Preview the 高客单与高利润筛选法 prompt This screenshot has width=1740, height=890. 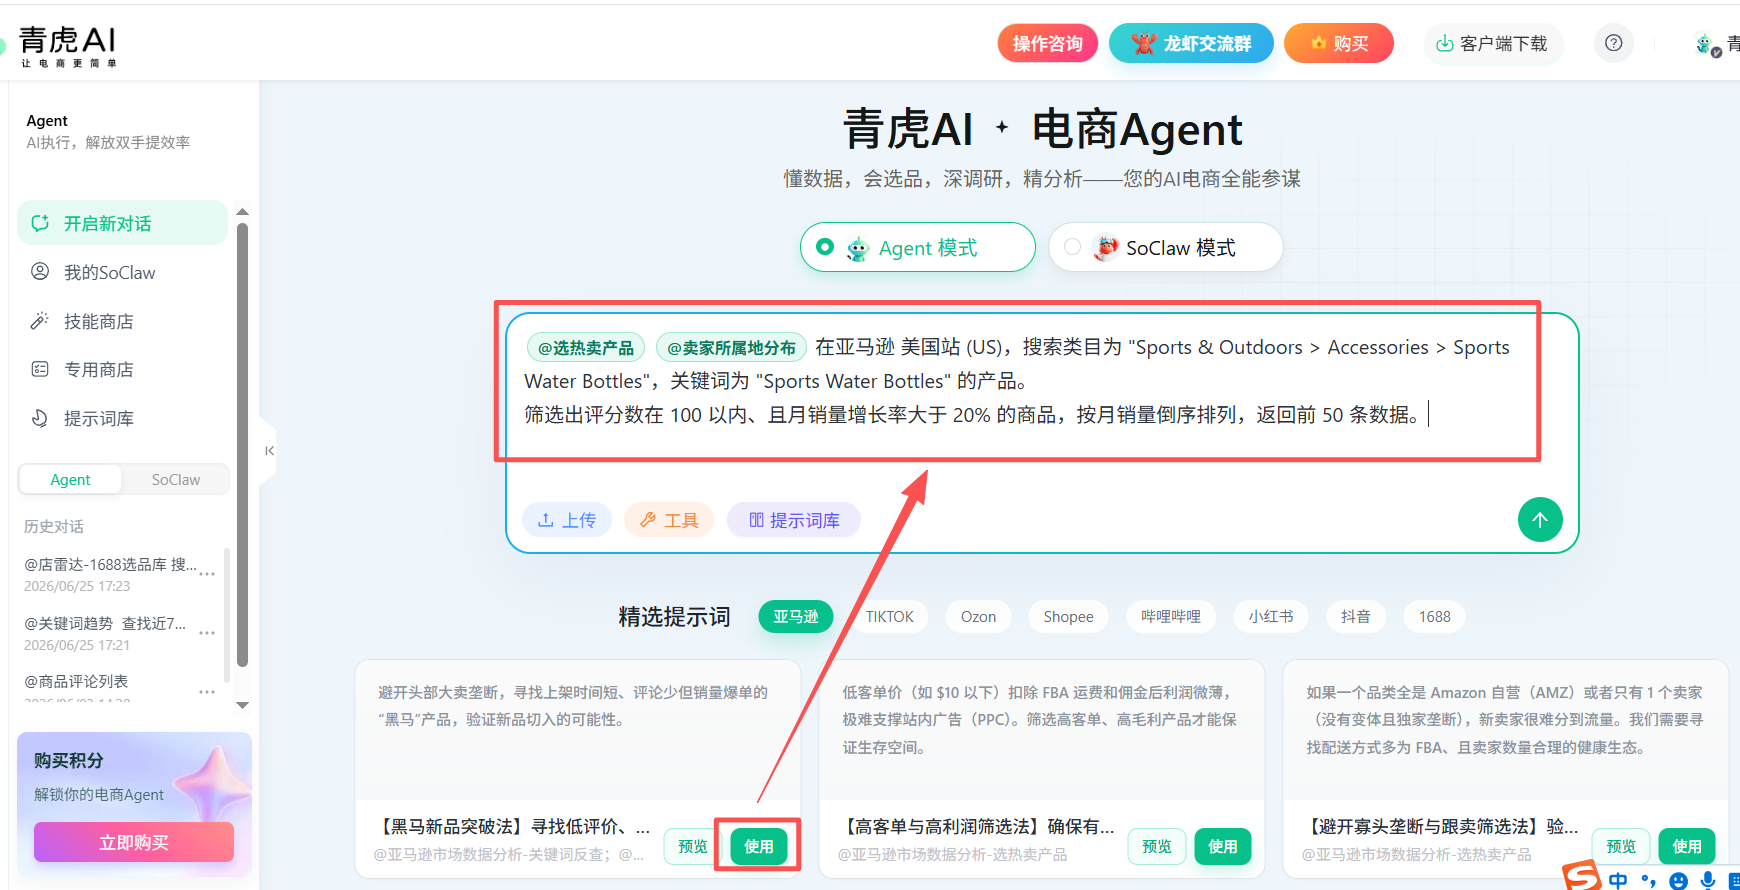[1157, 846]
